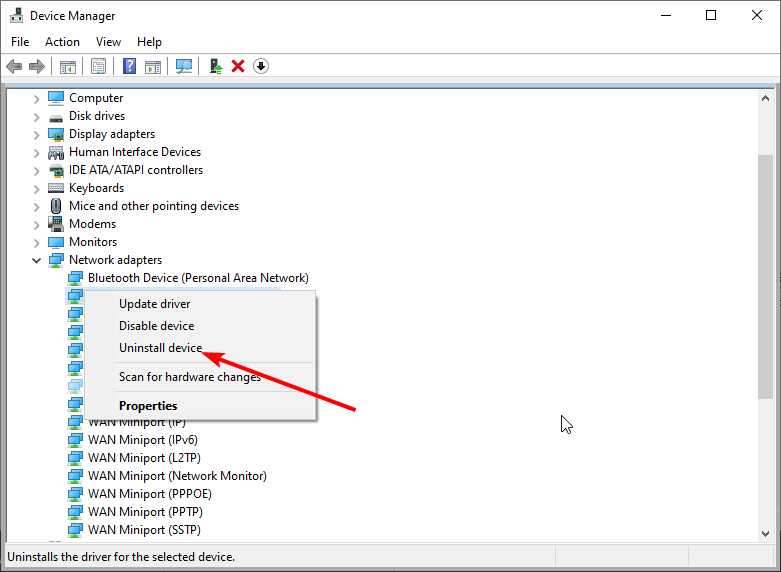Minimize the Device Manager window
781x572 pixels.
[665, 15]
